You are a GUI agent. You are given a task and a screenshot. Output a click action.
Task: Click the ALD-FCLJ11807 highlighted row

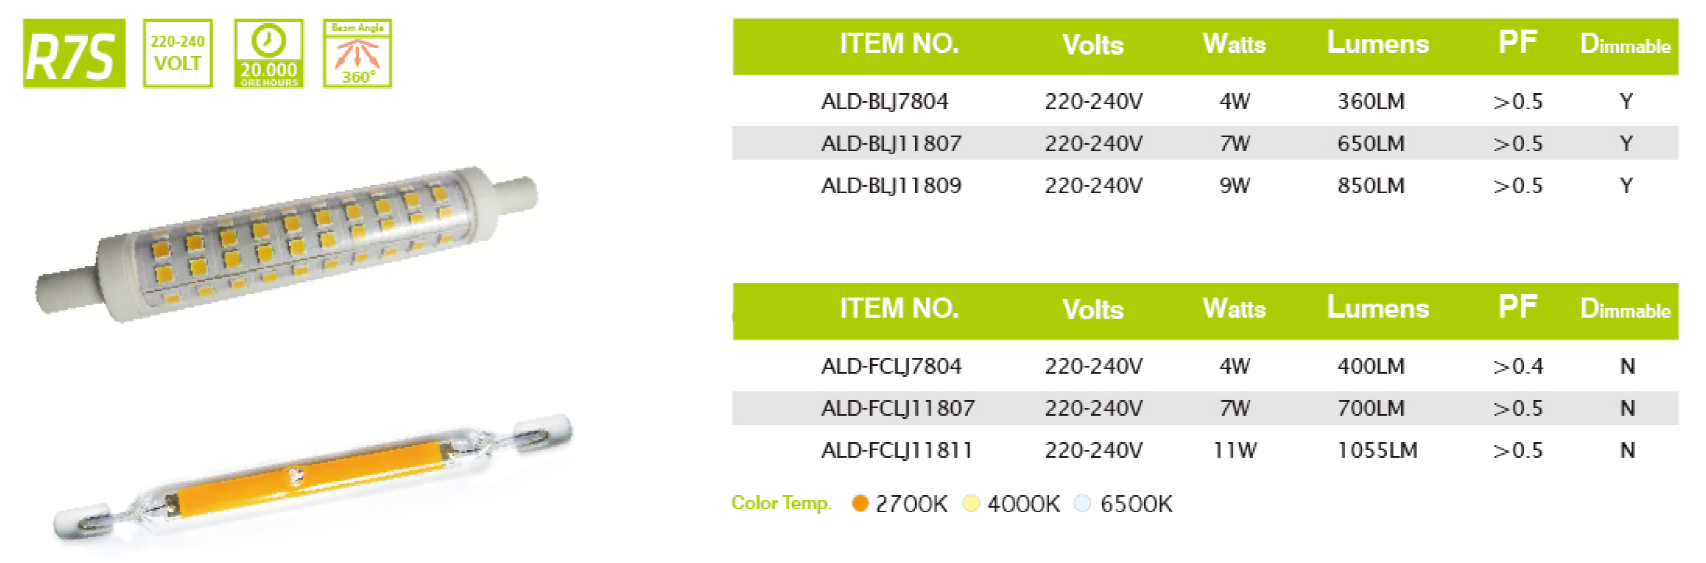point(1205,408)
